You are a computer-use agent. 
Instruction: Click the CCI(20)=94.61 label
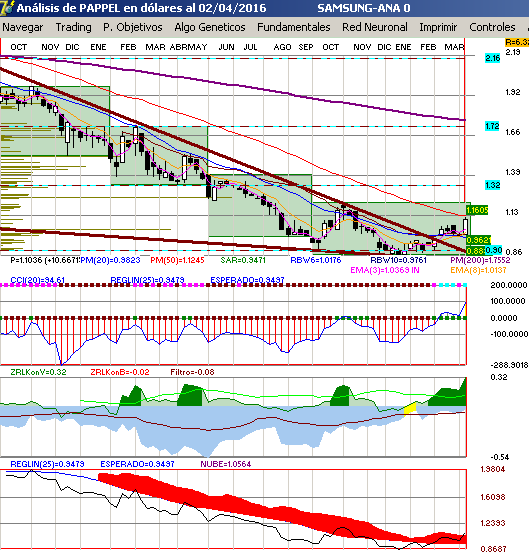38,280
